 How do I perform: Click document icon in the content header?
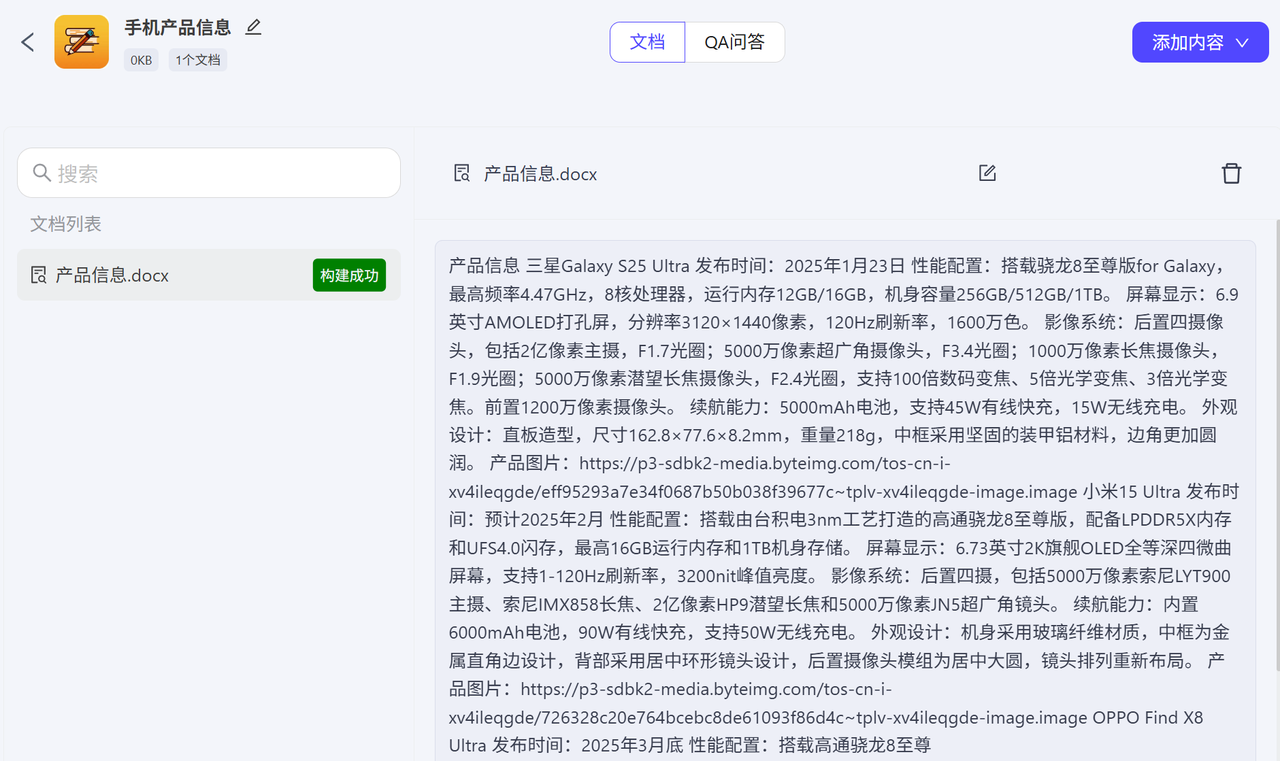[x=461, y=173]
